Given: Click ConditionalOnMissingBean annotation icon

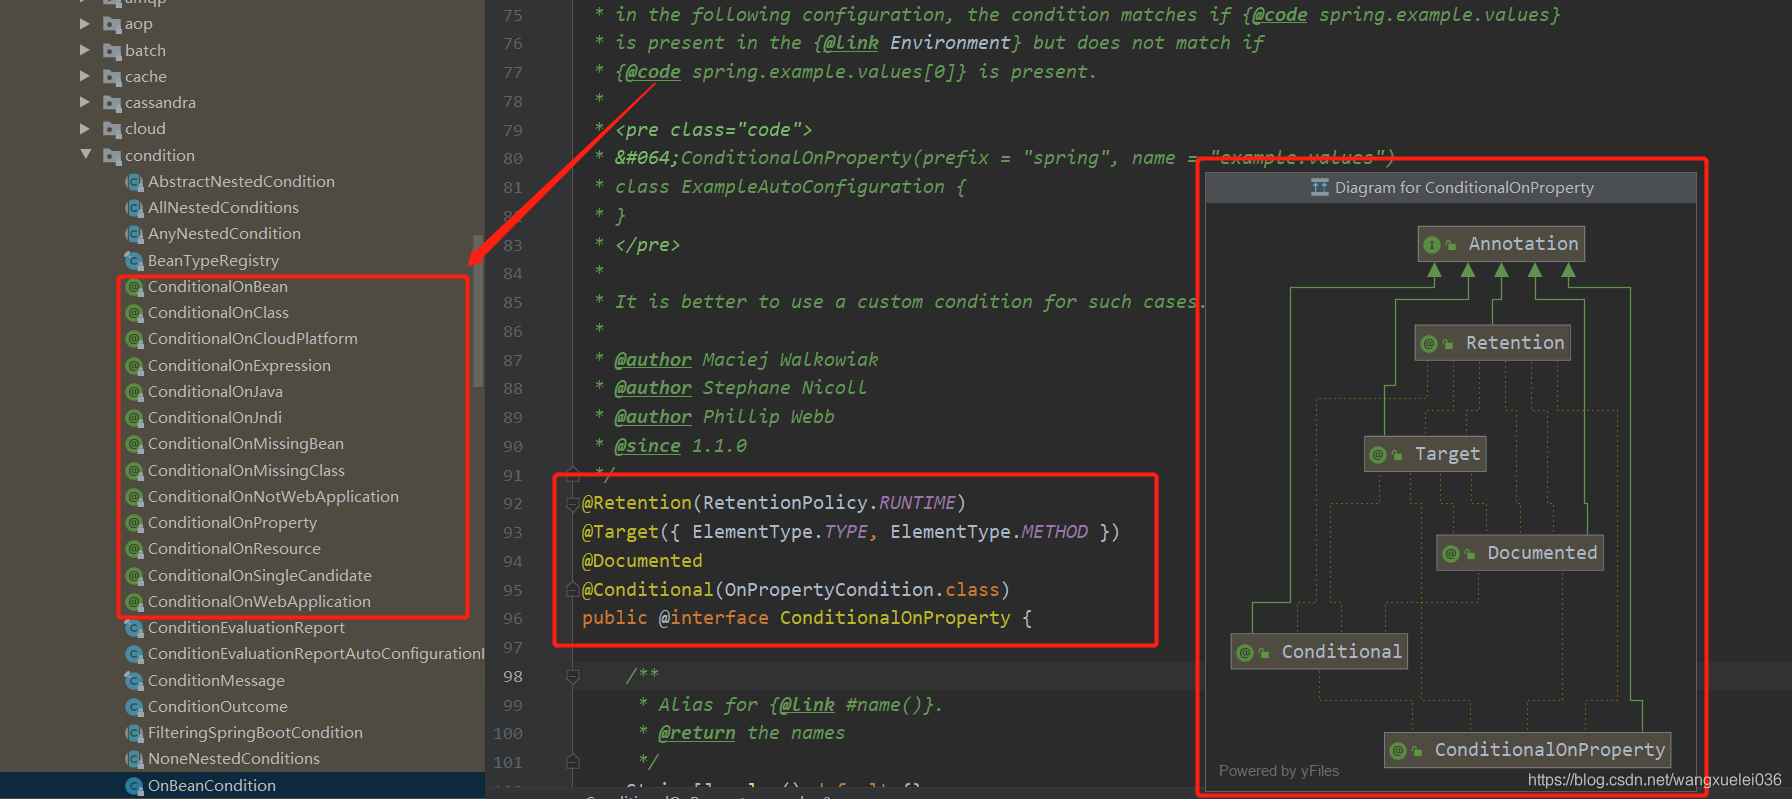Looking at the screenshot, I should (134, 444).
